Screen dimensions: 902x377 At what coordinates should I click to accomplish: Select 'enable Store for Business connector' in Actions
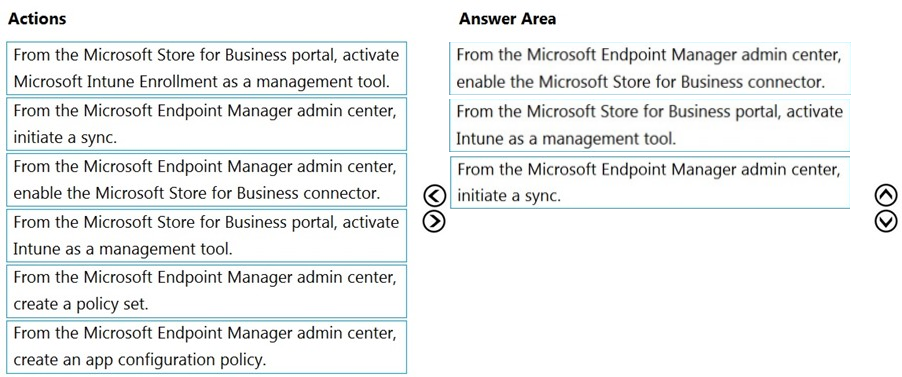point(207,180)
